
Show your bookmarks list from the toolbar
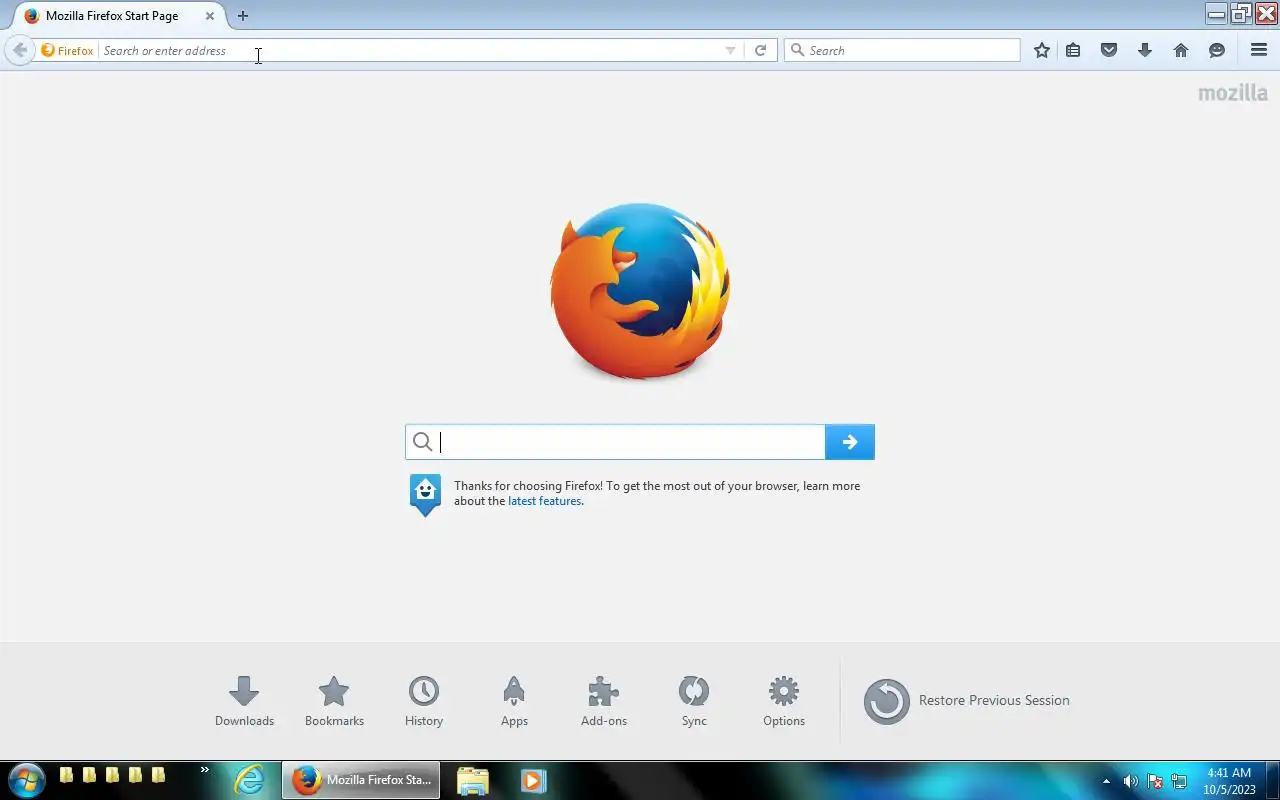point(1073,50)
